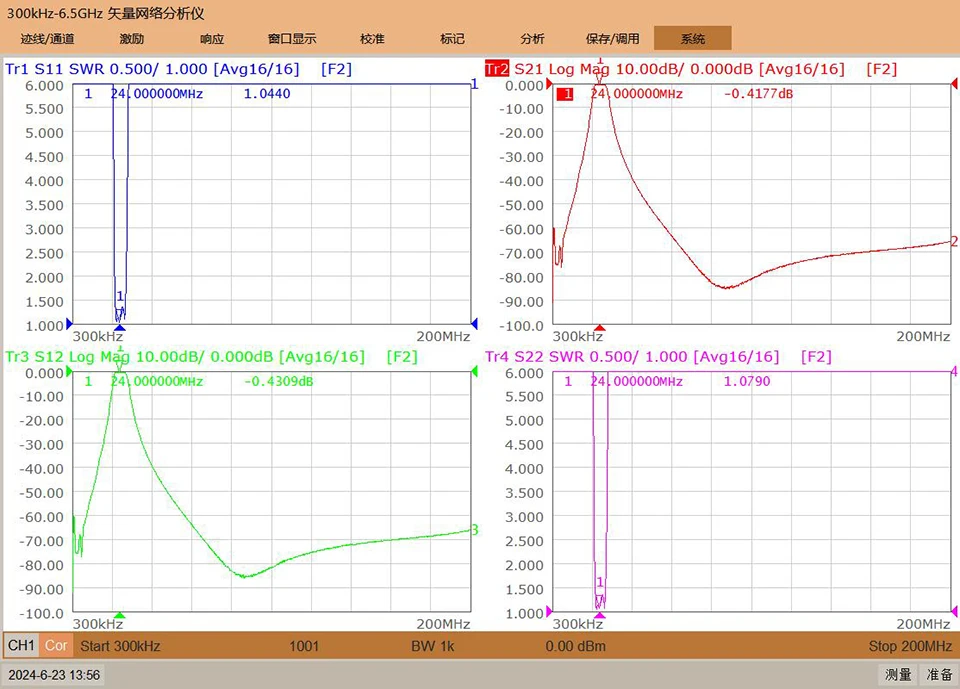
Task: Click trace number 2 at Tr2 right edge
Action: (x=954, y=241)
